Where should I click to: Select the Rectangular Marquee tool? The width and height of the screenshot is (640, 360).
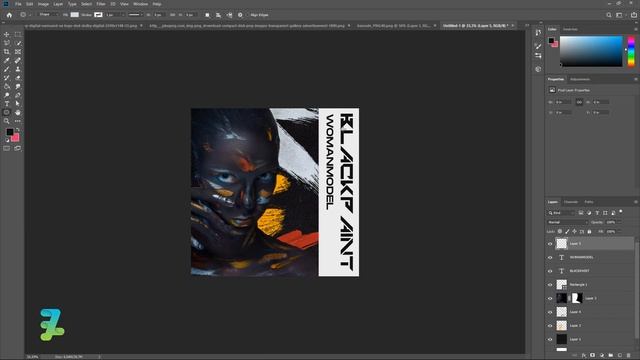tap(18, 35)
